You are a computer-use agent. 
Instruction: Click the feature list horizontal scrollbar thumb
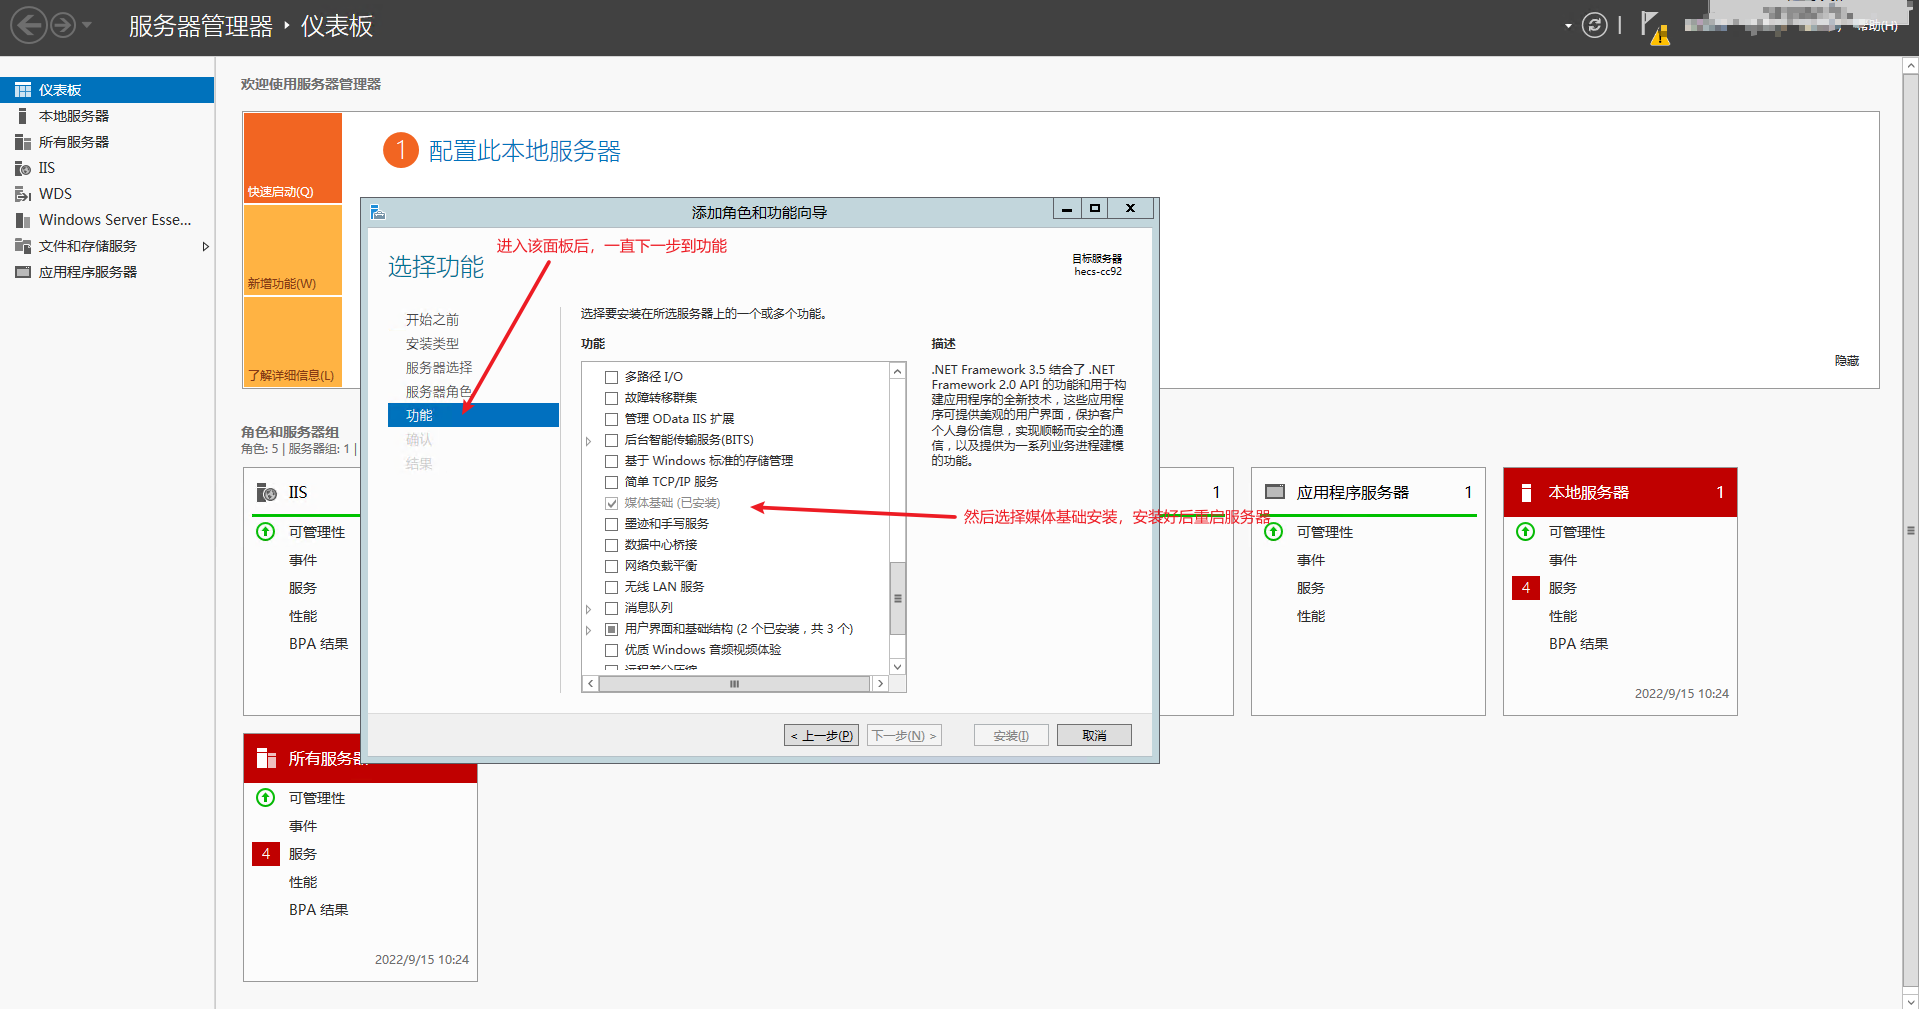[735, 684]
